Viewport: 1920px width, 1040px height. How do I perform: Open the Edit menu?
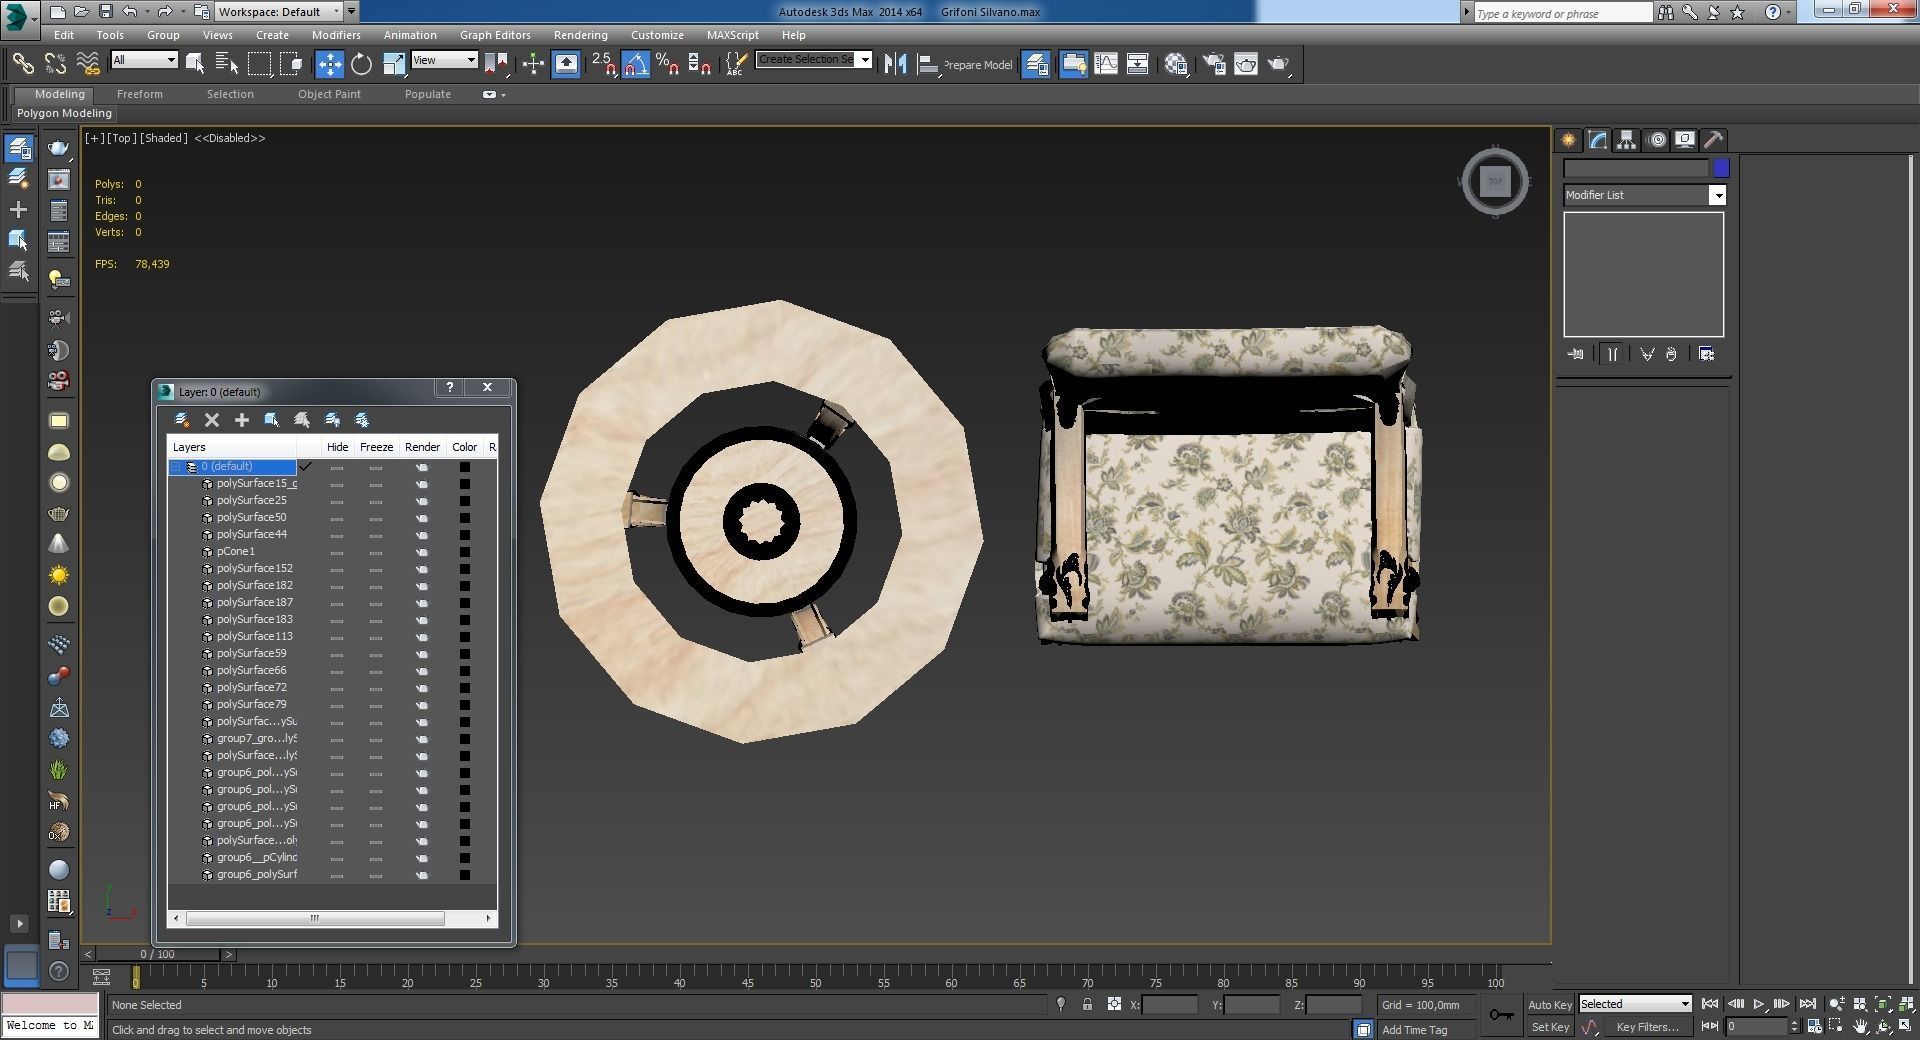[x=63, y=35]
